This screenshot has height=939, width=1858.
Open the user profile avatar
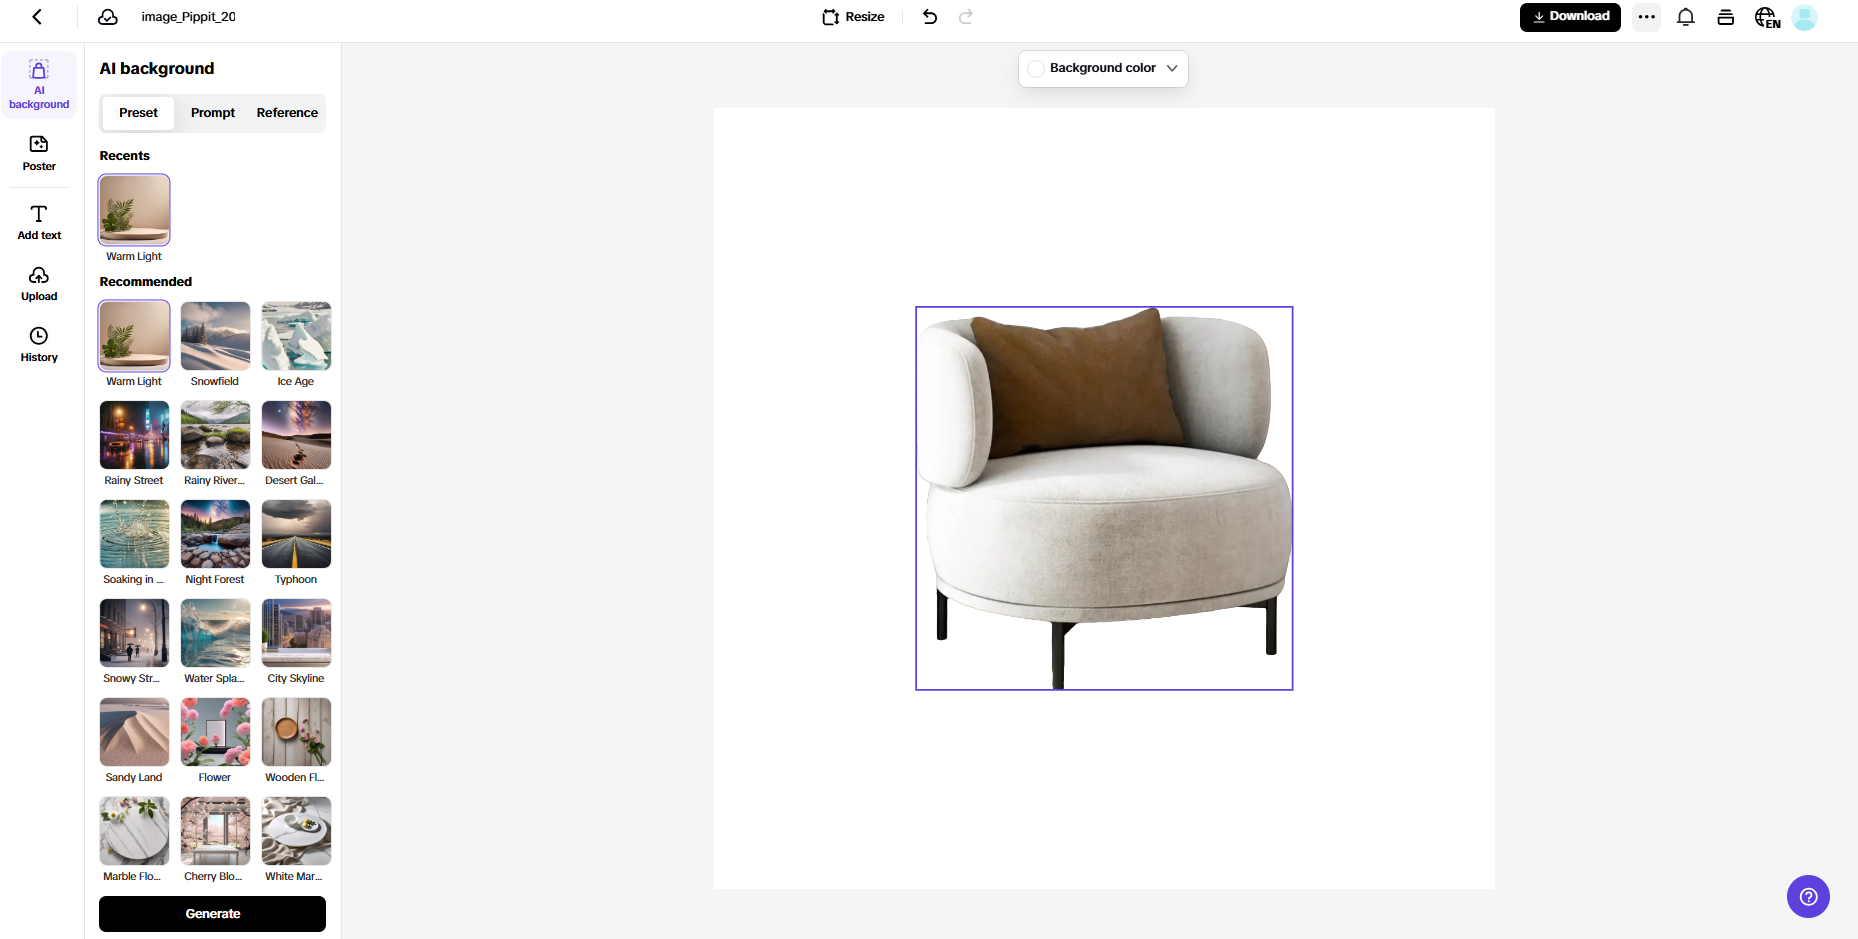(1804, 17)
